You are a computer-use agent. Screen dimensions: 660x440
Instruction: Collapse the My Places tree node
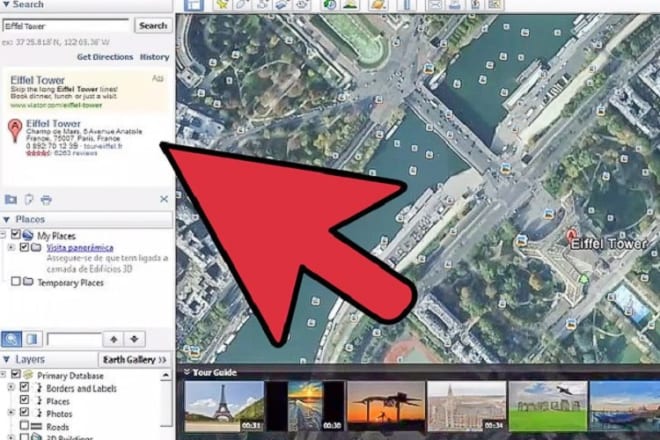[3, 235]
